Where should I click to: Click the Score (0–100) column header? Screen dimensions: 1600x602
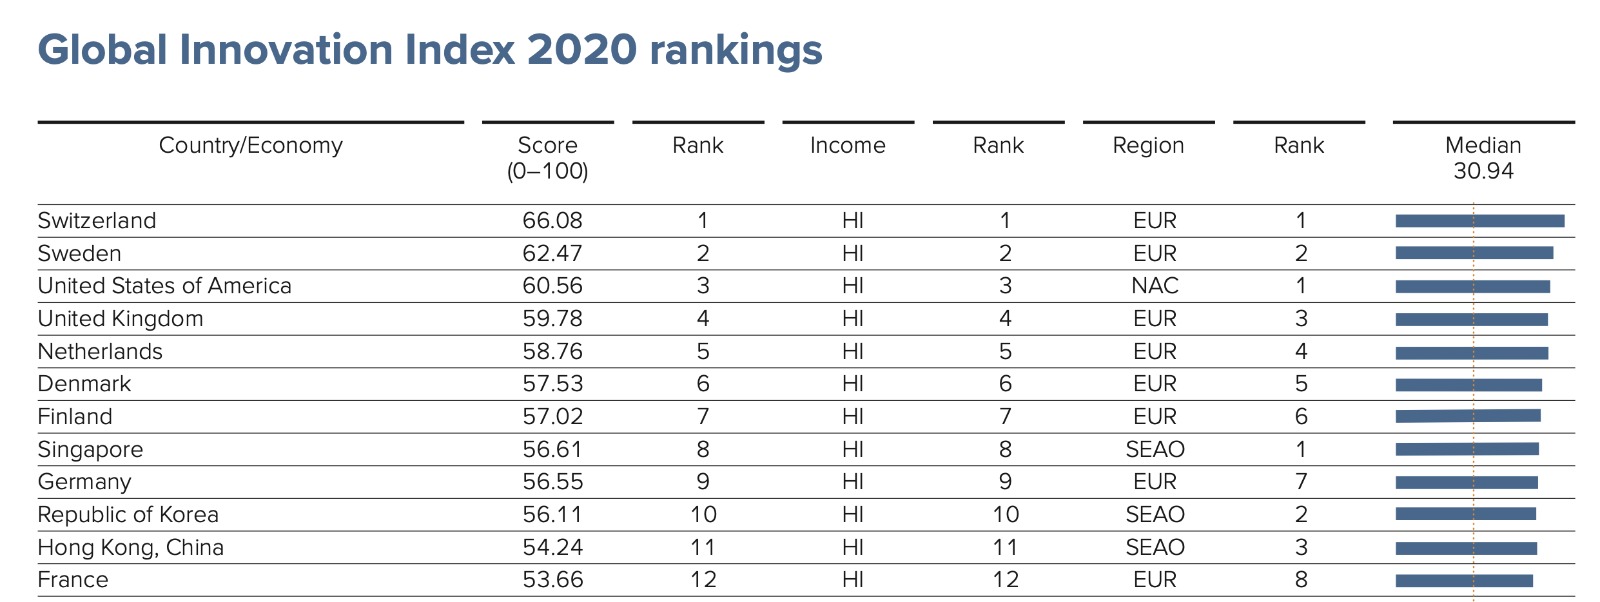[x=547, y=158]
